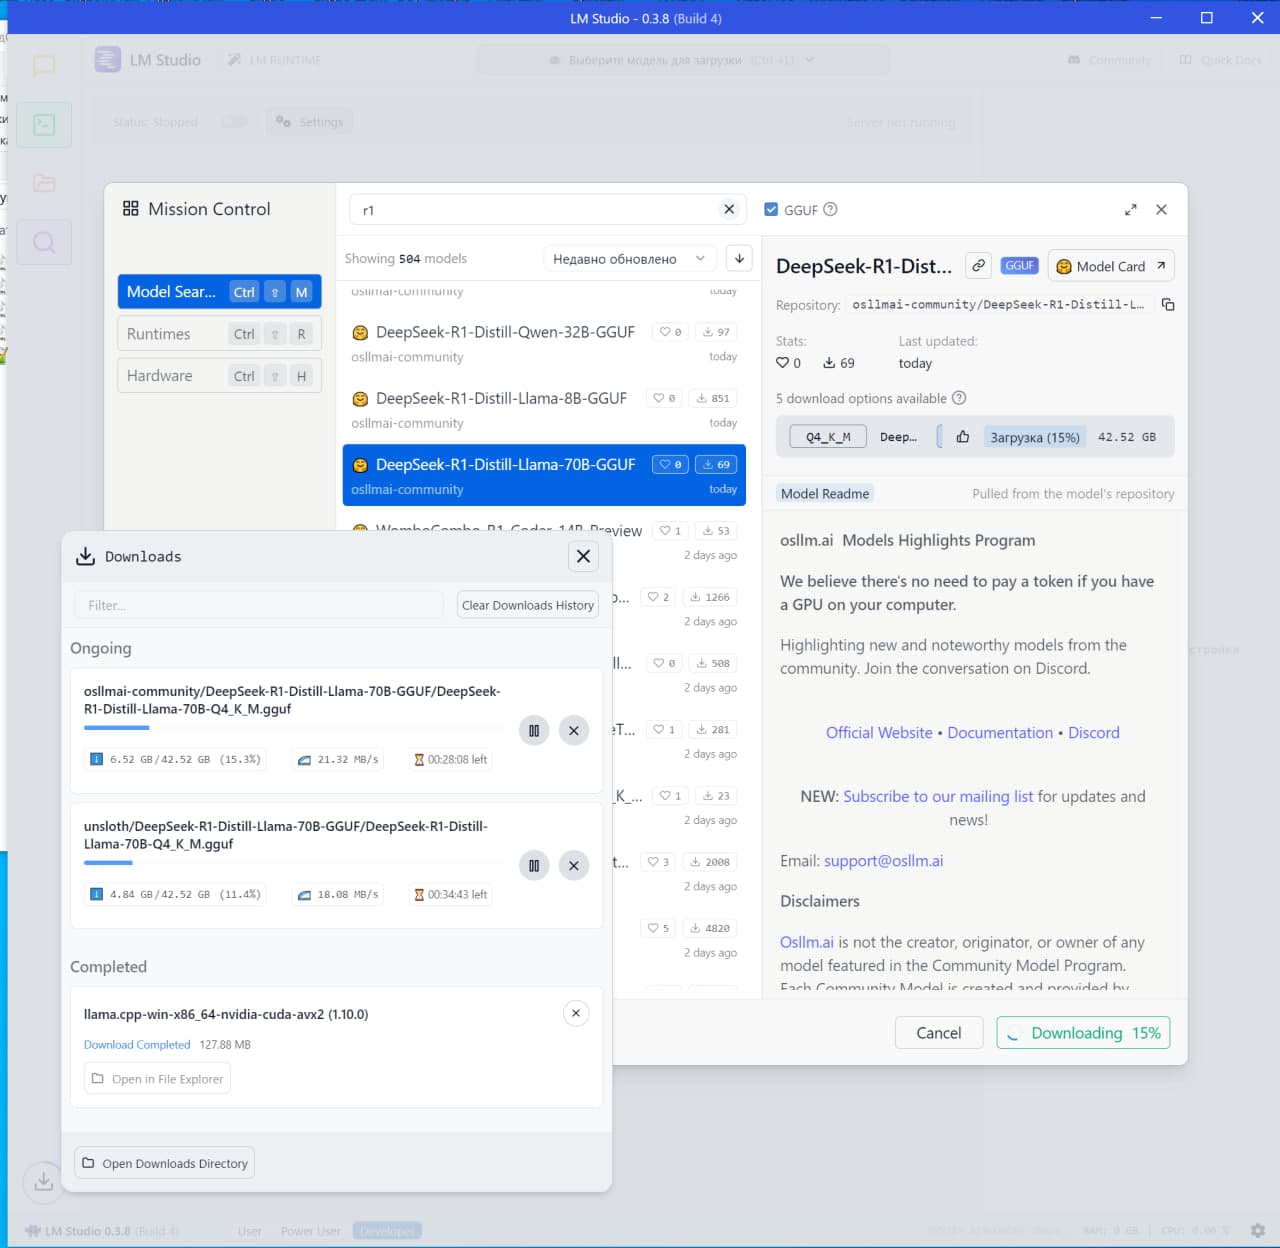This screenshot has height=1248, width=1280.
Task: Remove the llama.cpp completed download entry
Action: pyautogui.click(x=576, y=1013)
